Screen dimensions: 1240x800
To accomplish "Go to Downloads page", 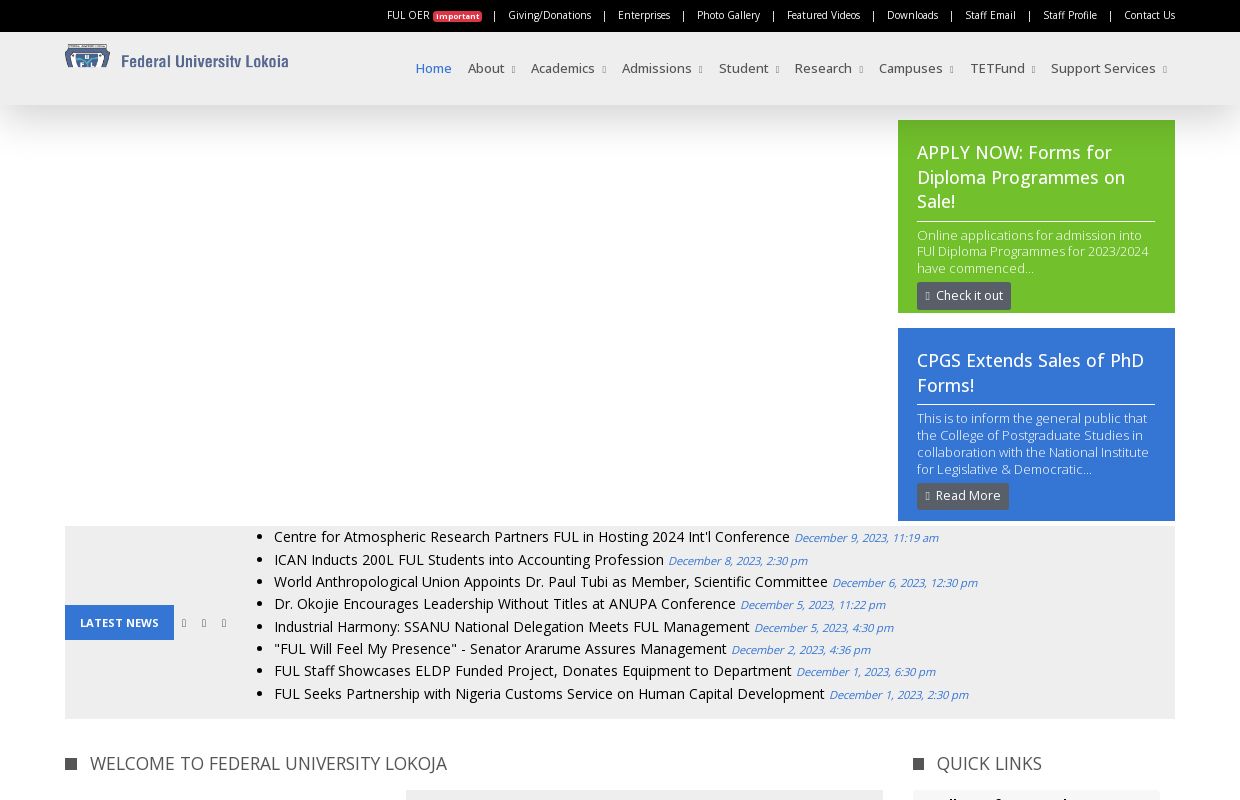I will [x=912, y=15].
